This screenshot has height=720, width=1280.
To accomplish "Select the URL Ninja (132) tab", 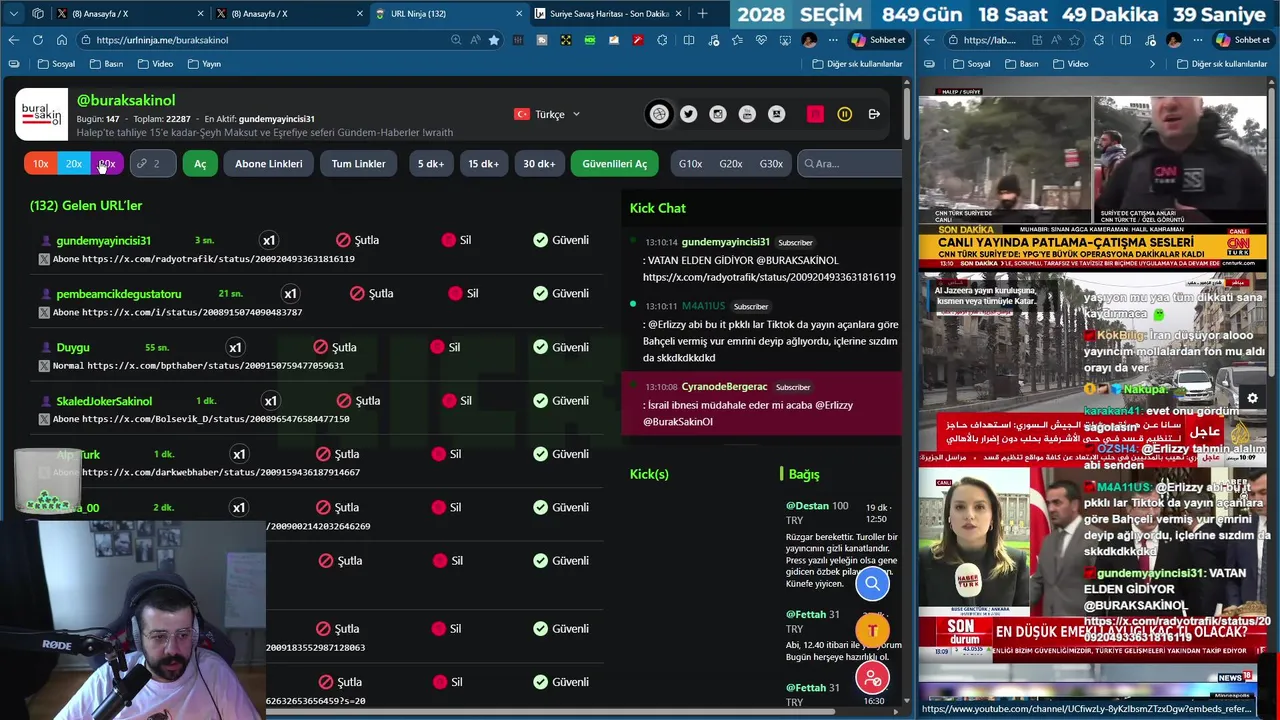I will [x=447, y=13].
